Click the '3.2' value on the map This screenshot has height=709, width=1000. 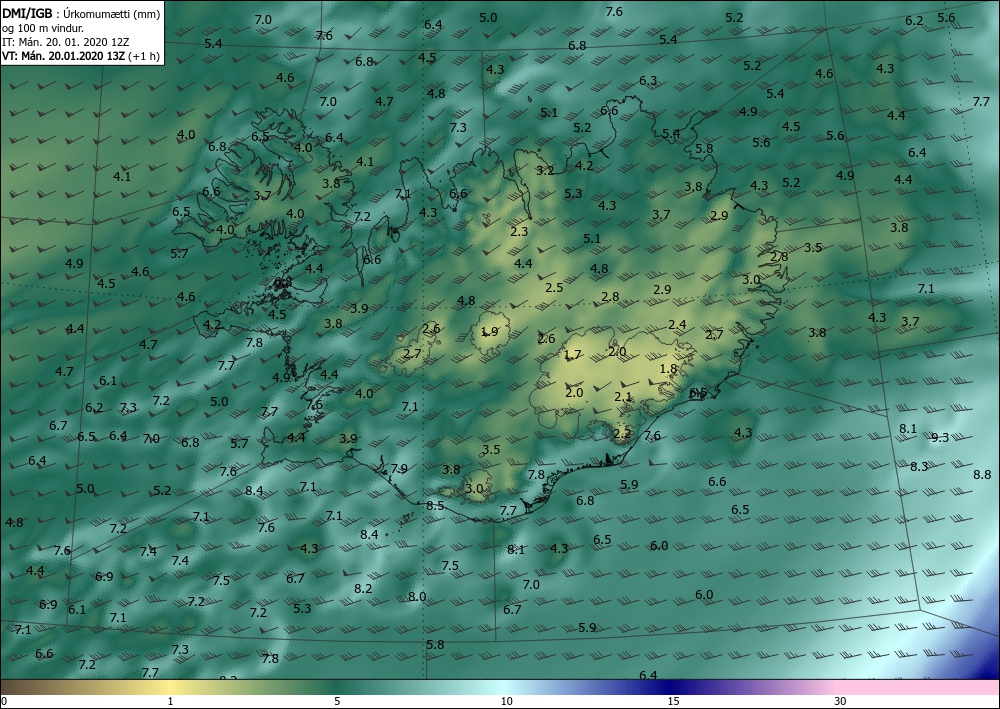545,171
